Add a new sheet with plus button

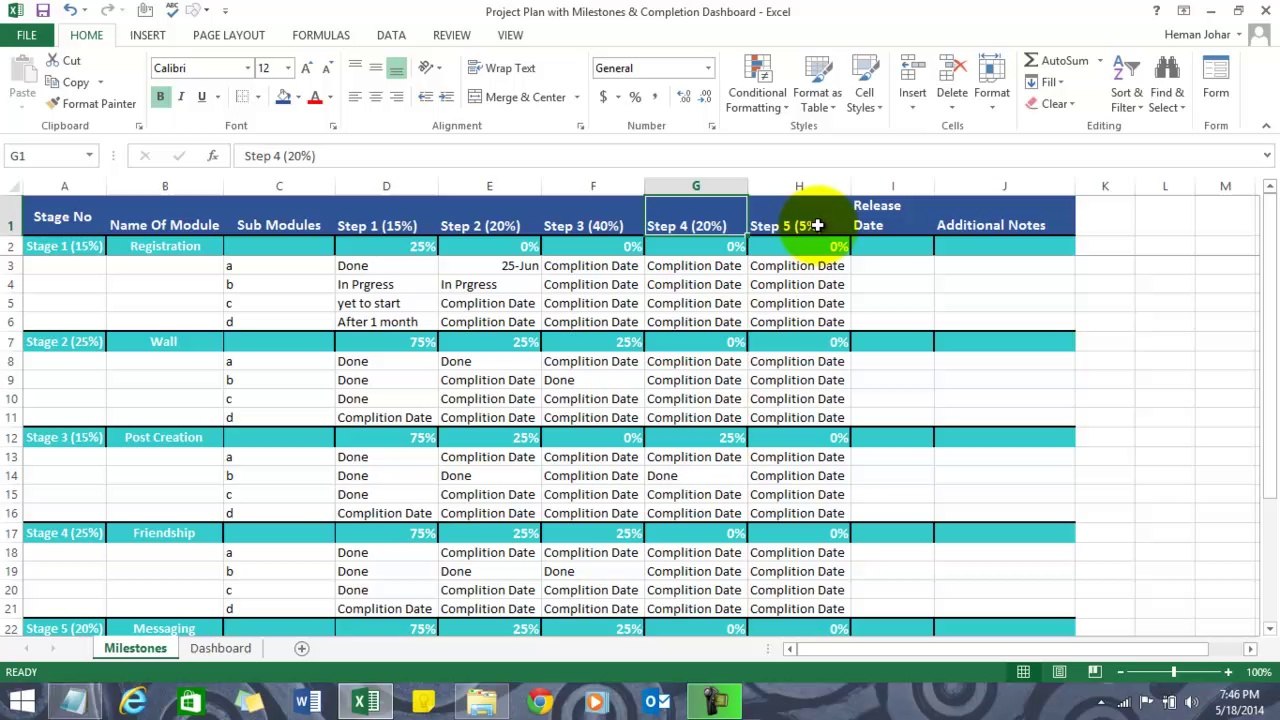pos(301,648)
